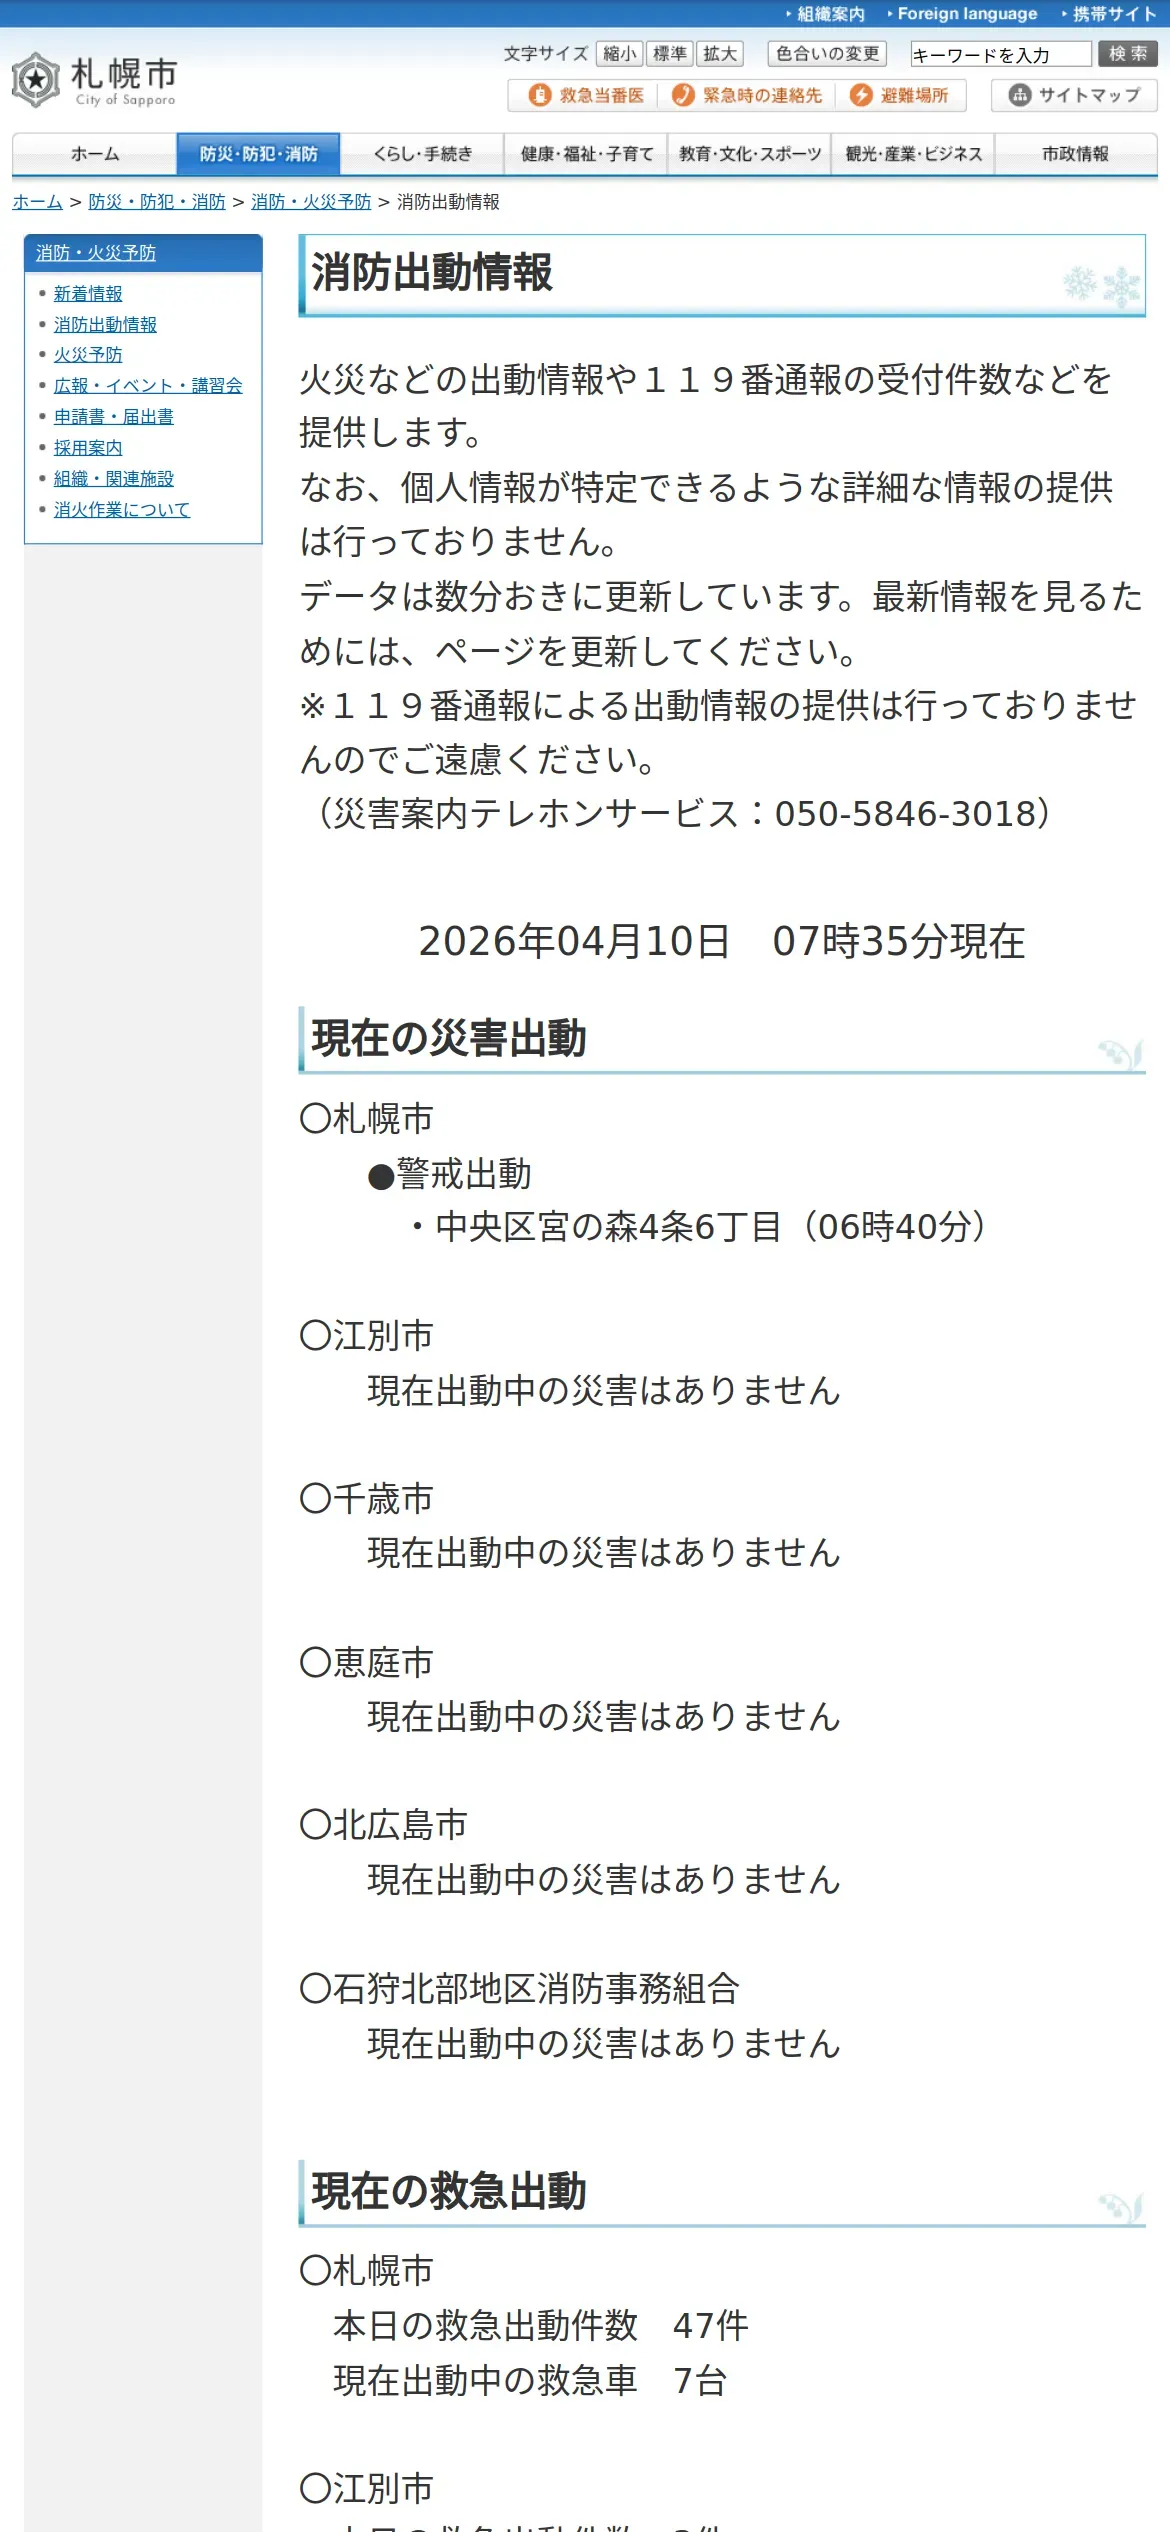Click the 検索 search button
Image resolution: width=1170 pixels, height=2532 pixels.
coord(1128,54)
